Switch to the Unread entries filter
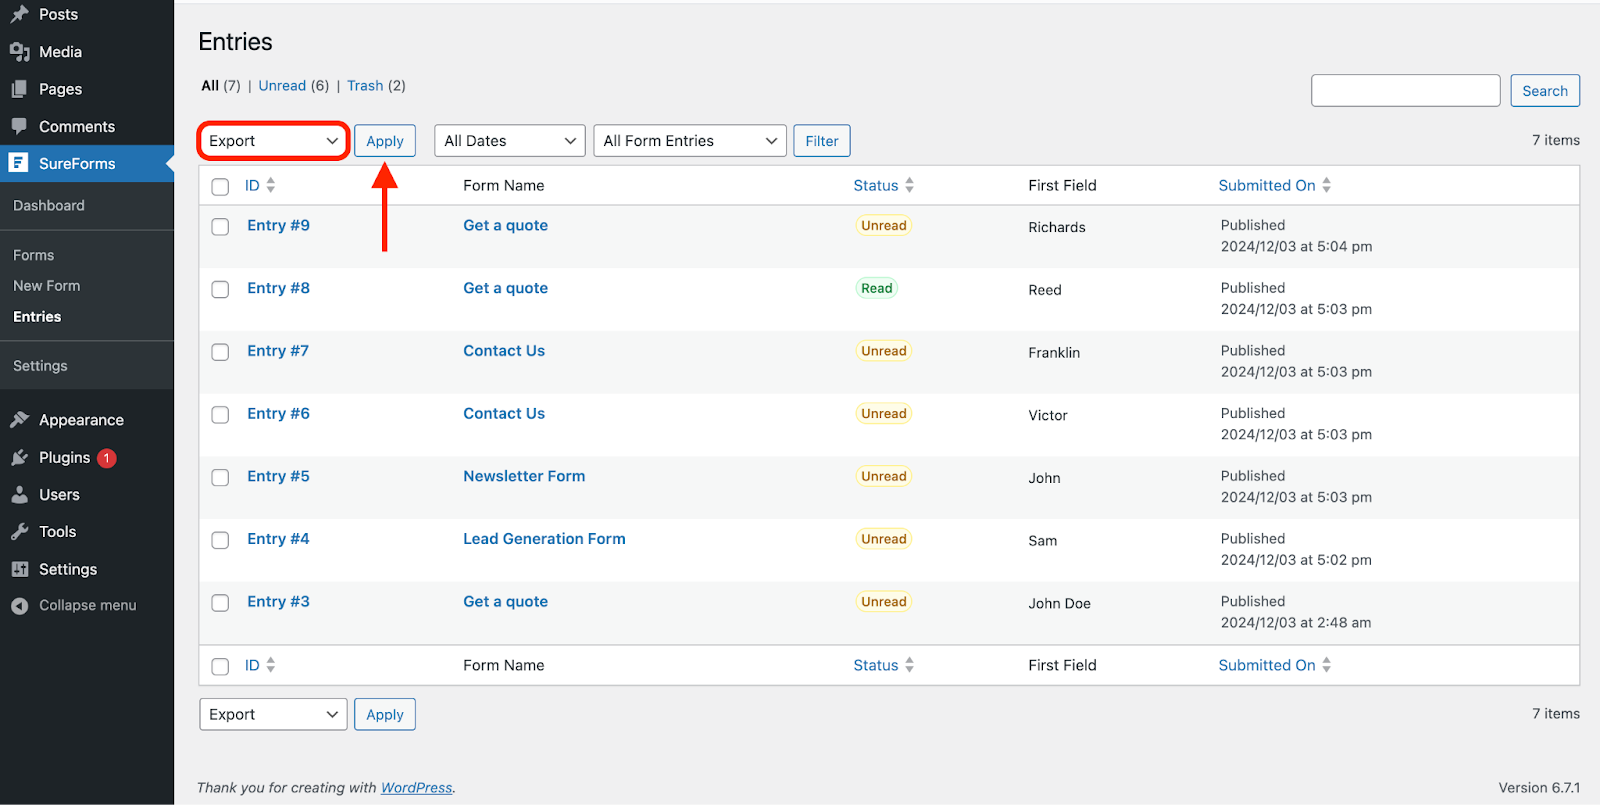 282,86
